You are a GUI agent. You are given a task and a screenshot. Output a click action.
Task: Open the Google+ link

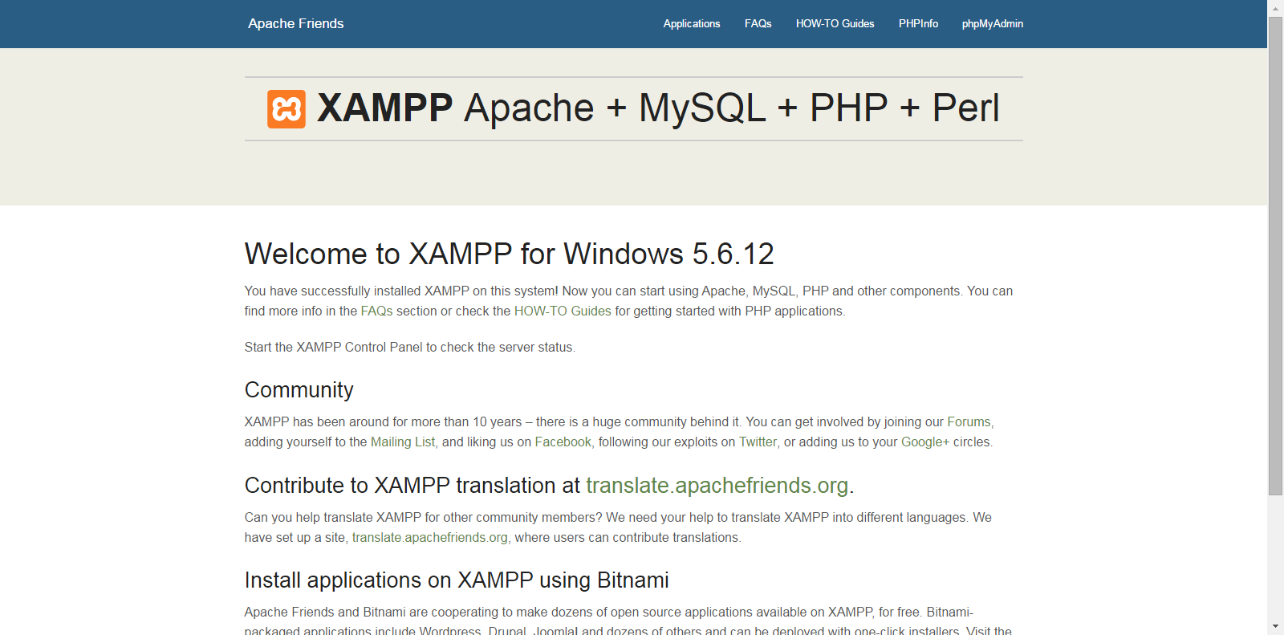point(925,442)
